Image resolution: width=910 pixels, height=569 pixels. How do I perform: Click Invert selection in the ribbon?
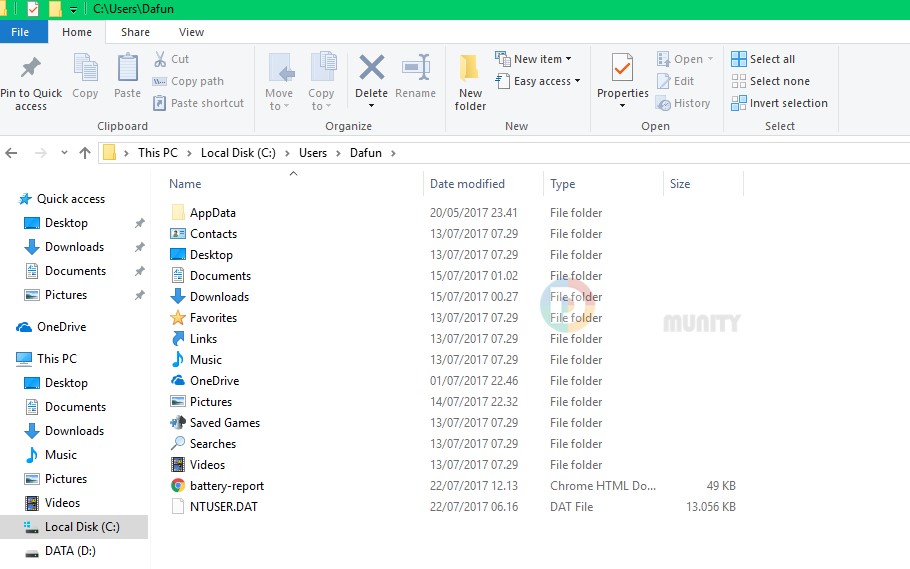pos(787,103)
